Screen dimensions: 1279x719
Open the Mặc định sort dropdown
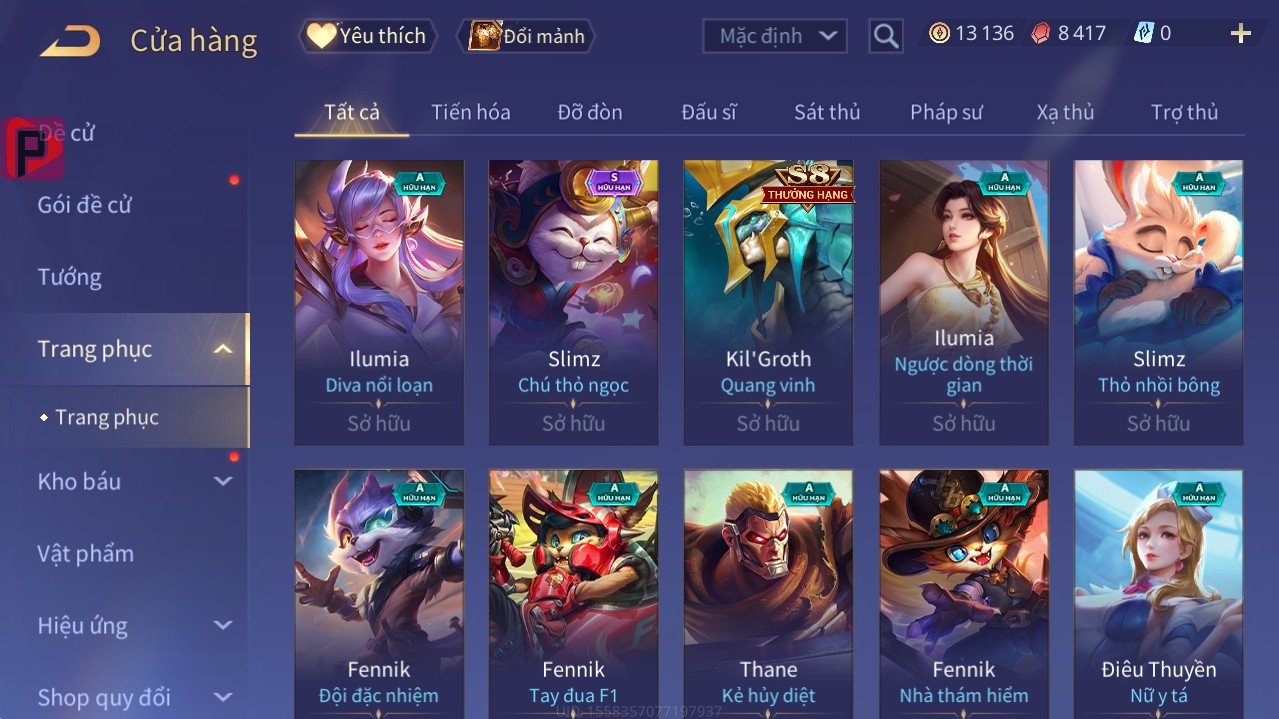[x=775, y=36]
